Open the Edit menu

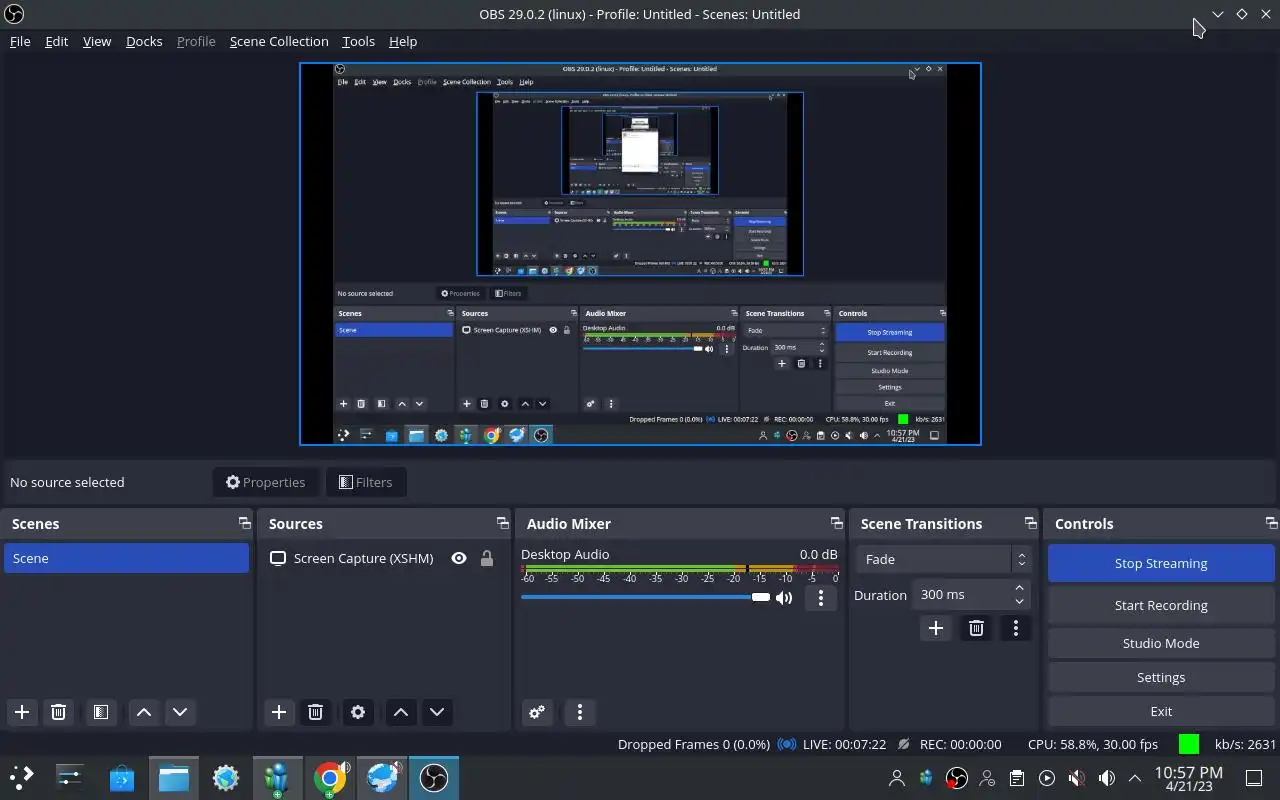coord(56,41)
